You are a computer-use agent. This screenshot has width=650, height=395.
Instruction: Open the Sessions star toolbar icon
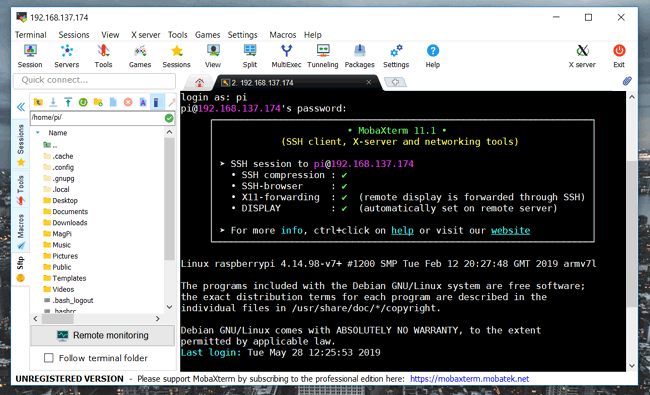click(177, 56)
